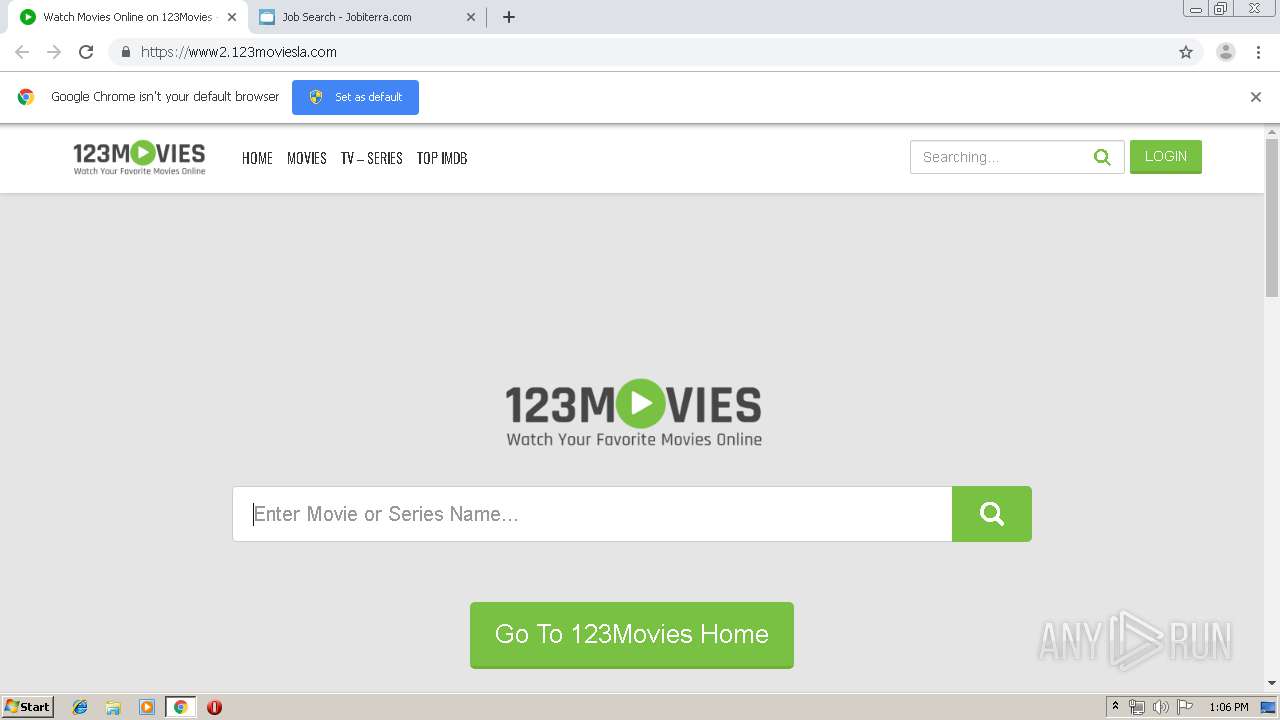Click the Show desktop button
The width and height of the screenshot is (1280, 720).
[x=1269, y=707]
